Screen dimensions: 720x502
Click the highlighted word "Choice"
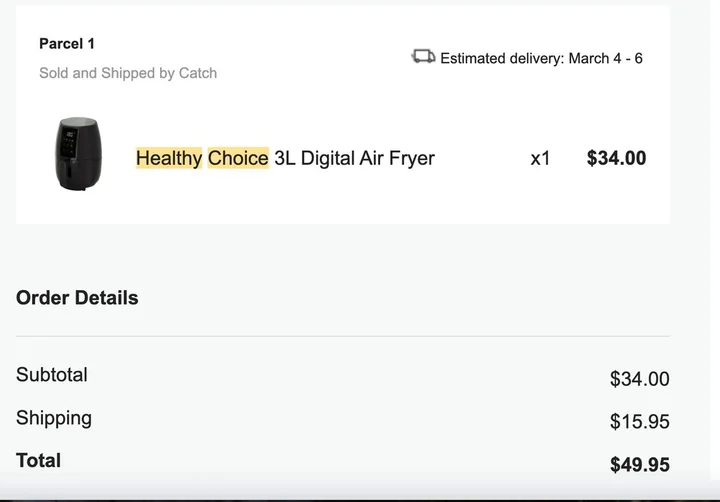pos(238,158)
